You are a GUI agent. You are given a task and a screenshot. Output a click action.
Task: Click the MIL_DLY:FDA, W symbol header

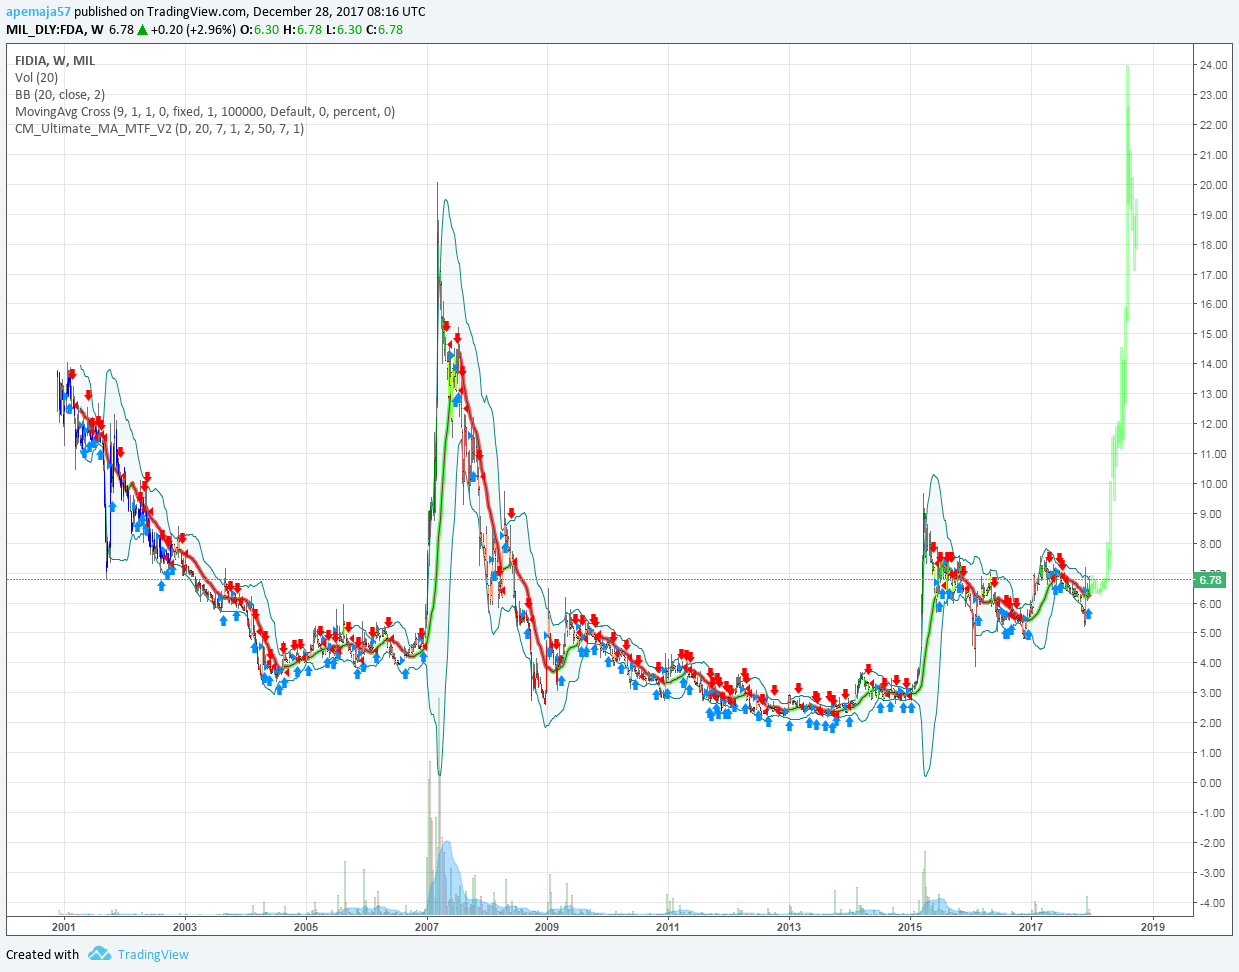pos(55,30)
